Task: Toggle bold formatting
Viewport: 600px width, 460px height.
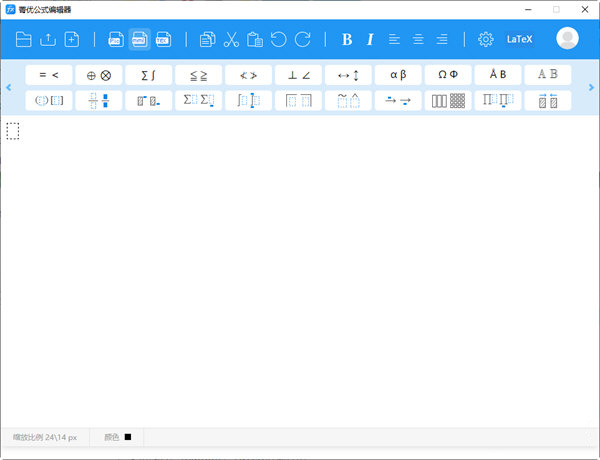Action: [x=347, y=40]
